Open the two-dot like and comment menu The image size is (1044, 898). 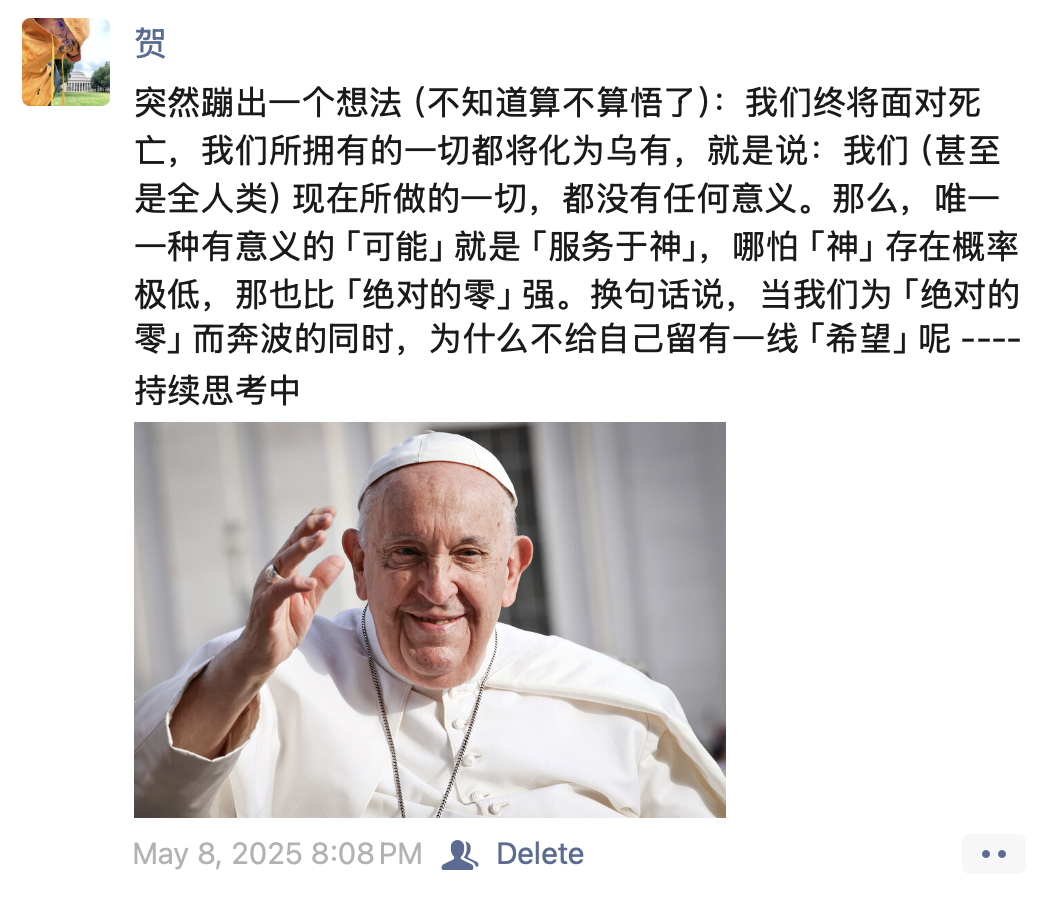993,854
